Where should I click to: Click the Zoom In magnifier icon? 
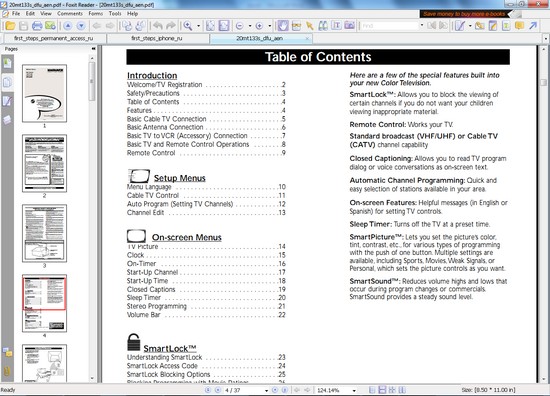188,26
